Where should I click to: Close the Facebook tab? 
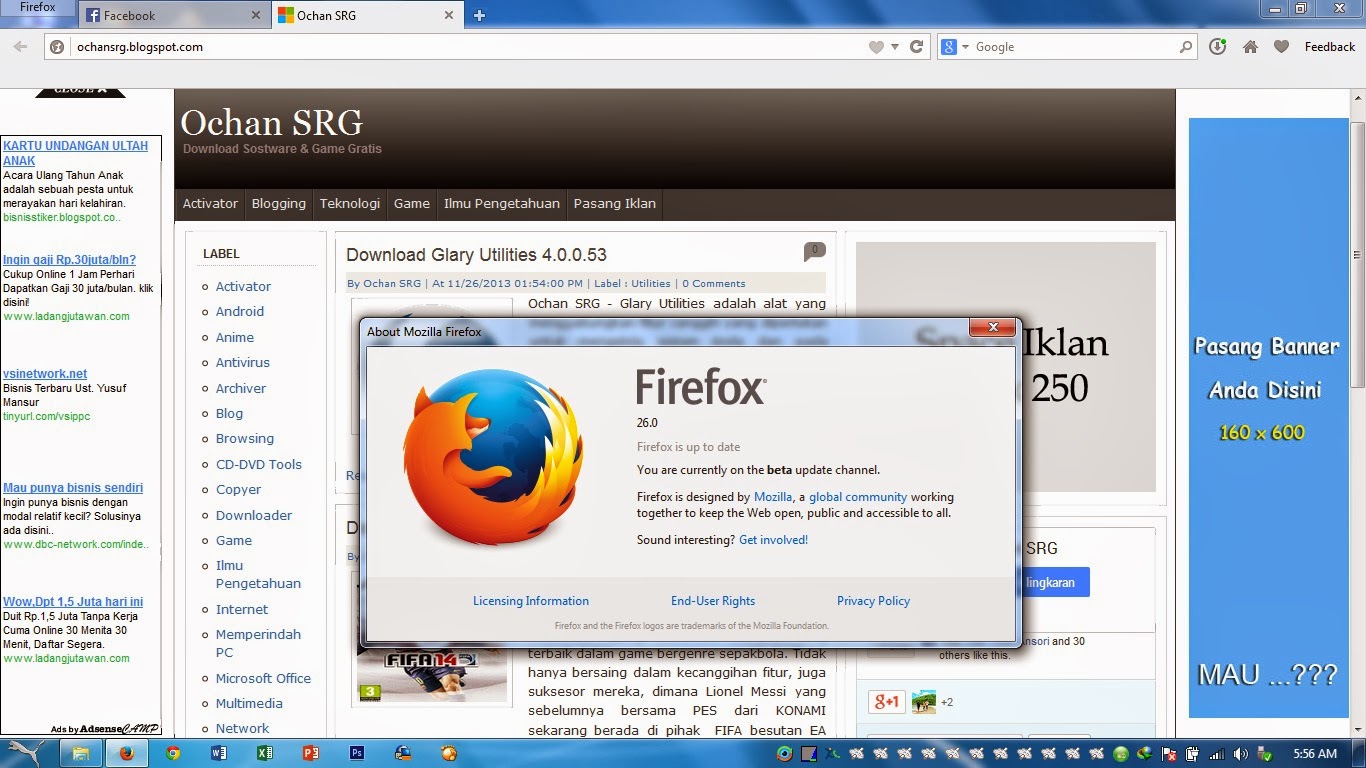tap(256, 15)
